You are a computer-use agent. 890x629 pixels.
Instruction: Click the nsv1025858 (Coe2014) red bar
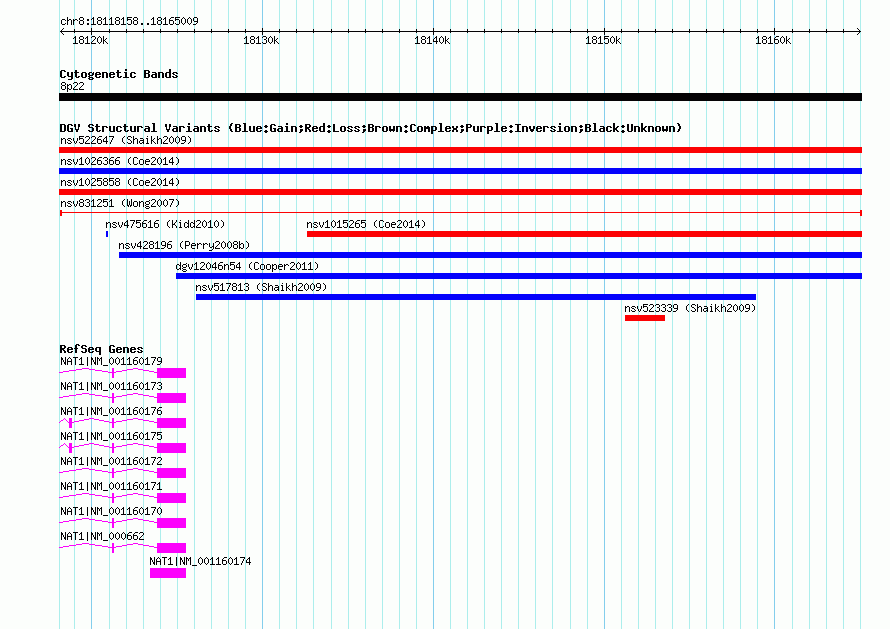(x=460, y=192)
